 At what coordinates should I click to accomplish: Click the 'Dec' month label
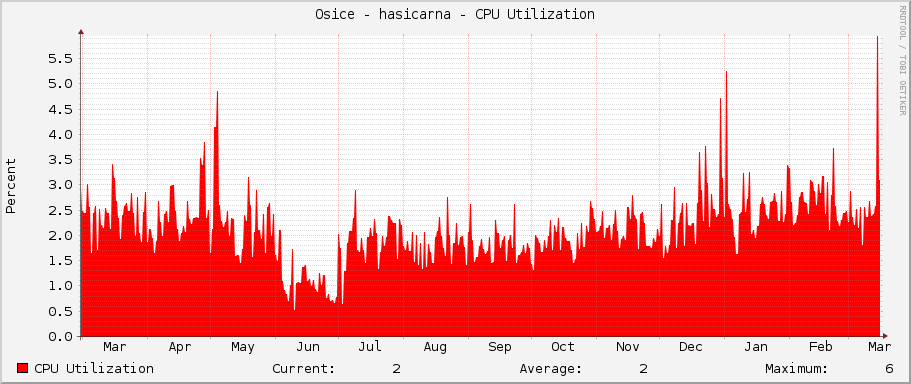point(691,347)
